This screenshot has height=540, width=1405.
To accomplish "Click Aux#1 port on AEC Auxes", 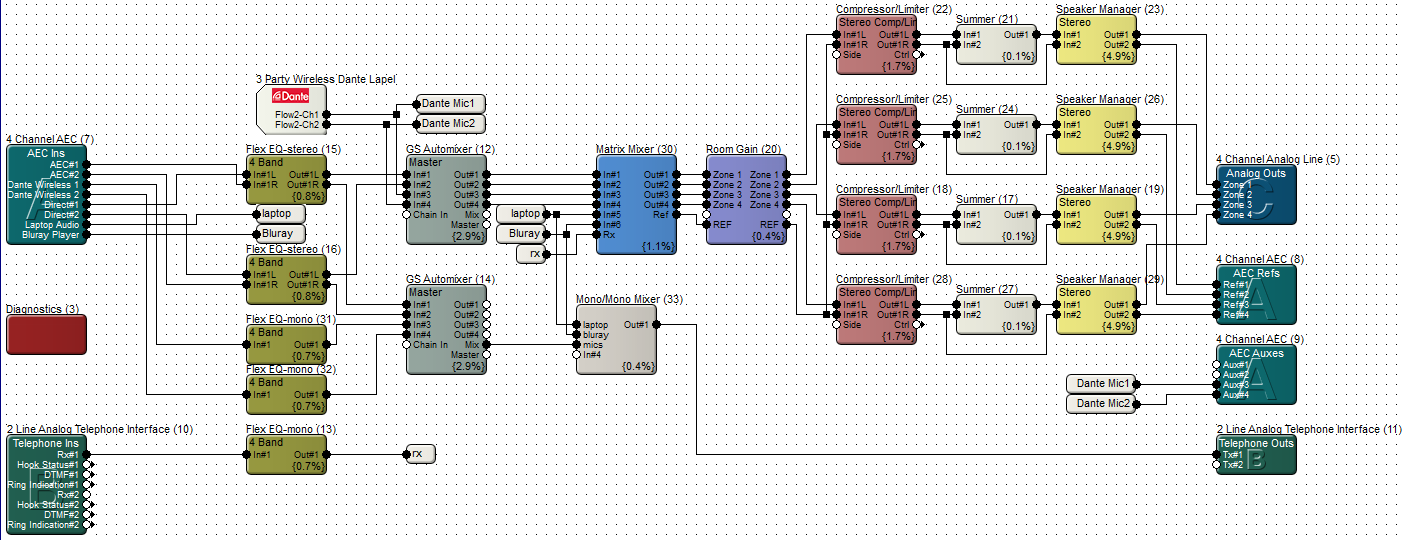I will coord(1216,364).
